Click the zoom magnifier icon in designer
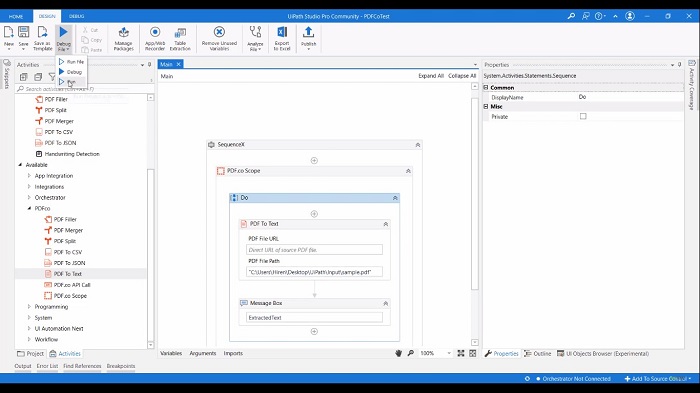Screen dimensions: 700x393 tap(410, 353)
